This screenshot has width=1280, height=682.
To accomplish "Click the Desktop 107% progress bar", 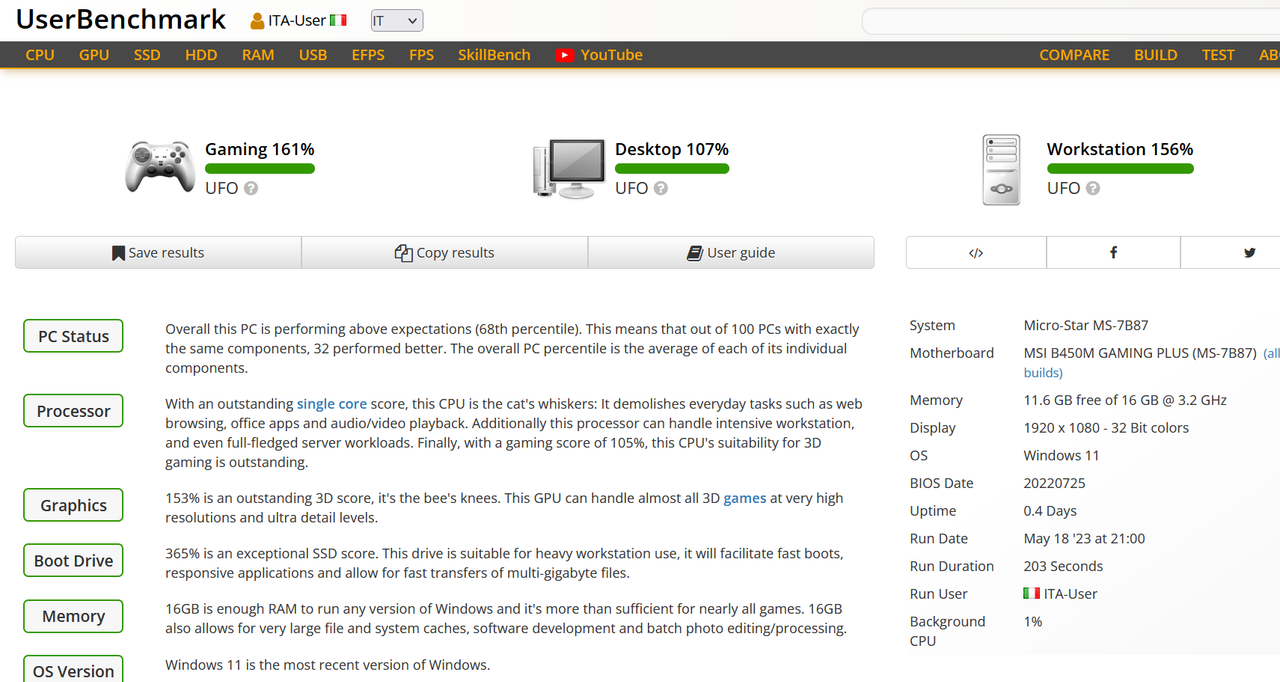I will 672,169.
